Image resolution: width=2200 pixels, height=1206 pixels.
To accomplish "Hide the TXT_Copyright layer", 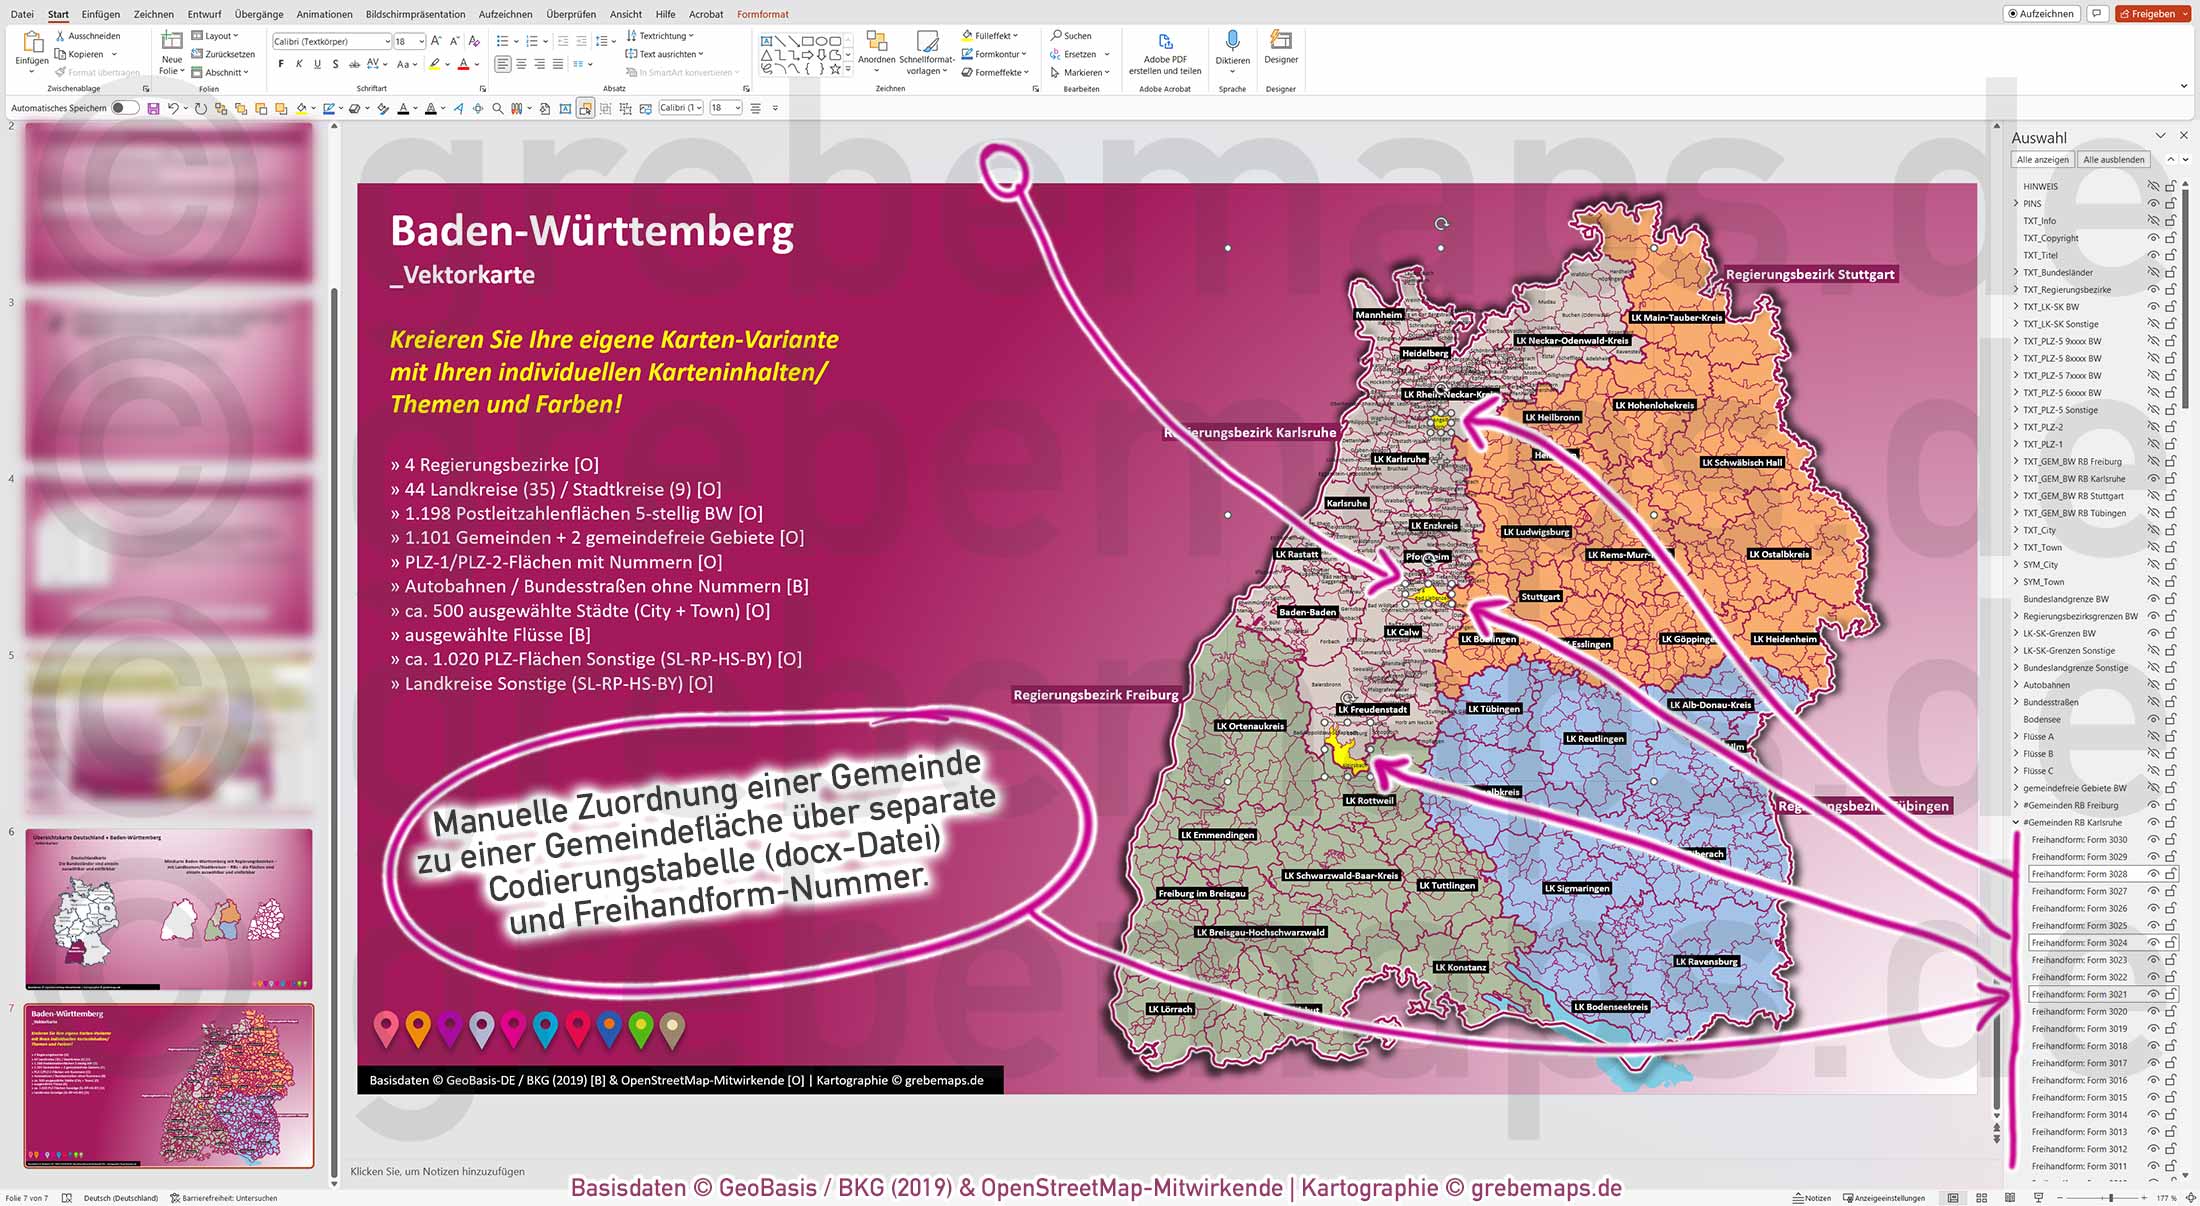I will pyautogui.click(x=2152, y=238).
